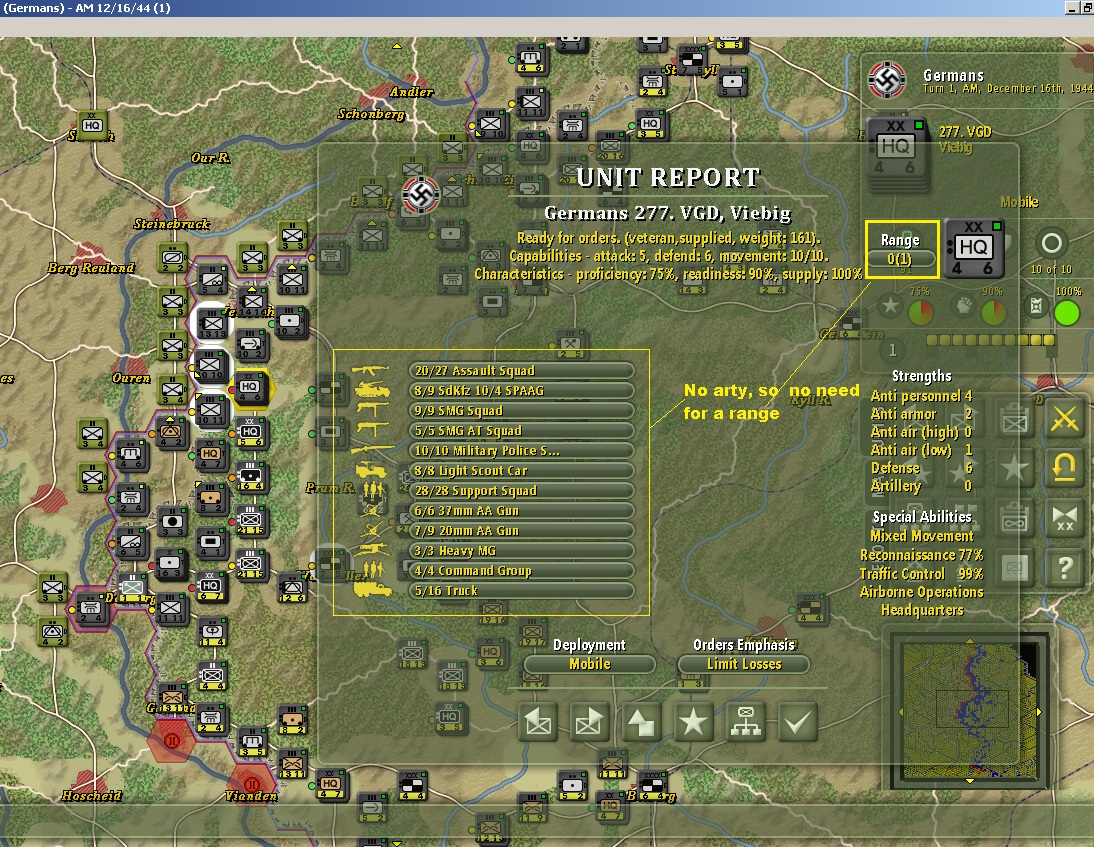Click the German swastika emblem in side panel
Viewport: 1094px width, 847px height.
tap(887, 80)
